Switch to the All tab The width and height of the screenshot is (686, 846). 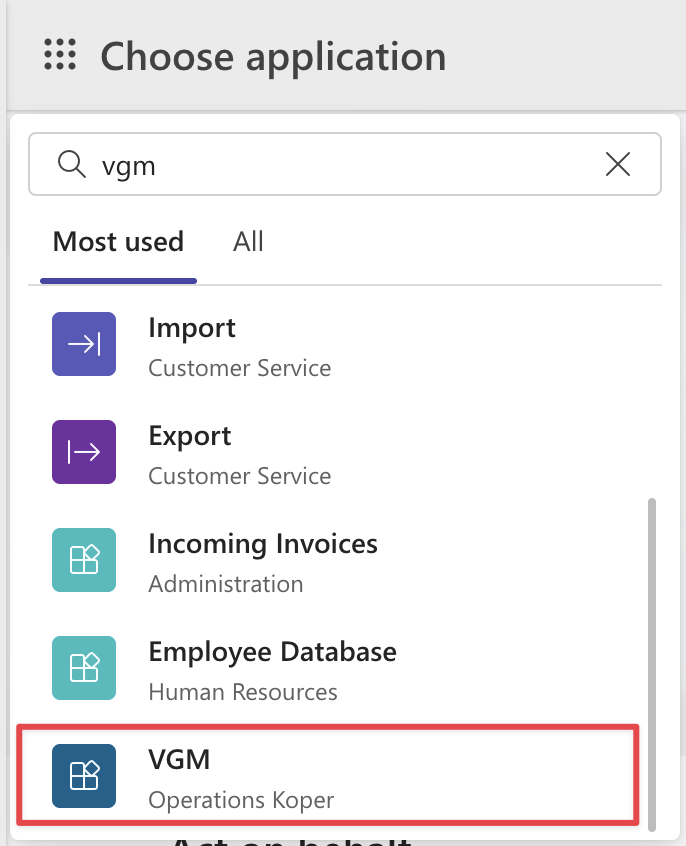point(248,242)
